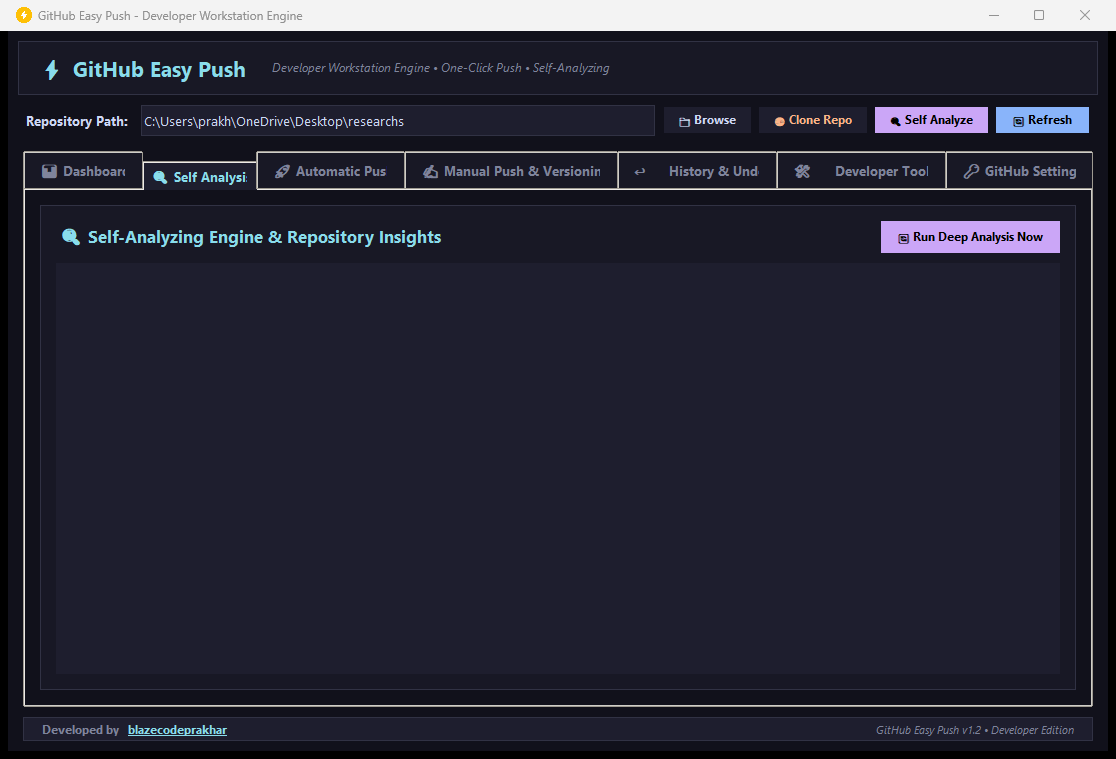Go to the History & Undo tab
The image size is (1116, 759).
(698, 171)
